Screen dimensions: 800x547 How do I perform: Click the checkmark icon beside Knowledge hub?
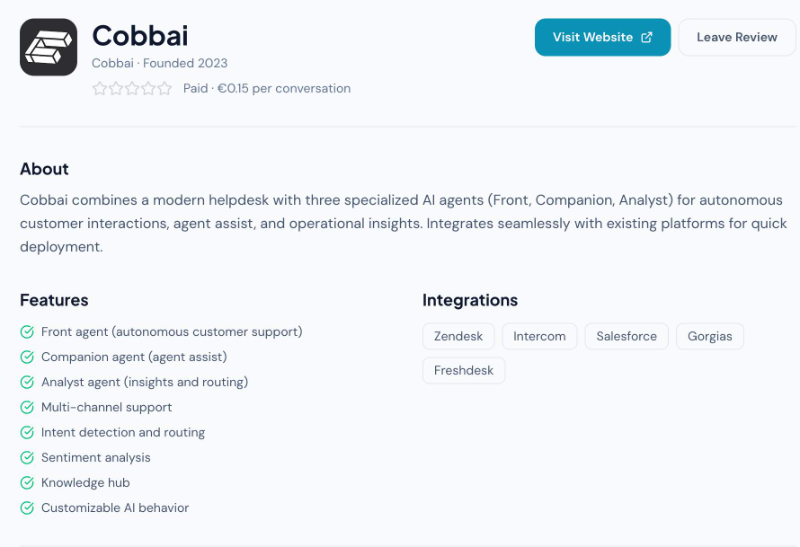click(x=27, y=483)
